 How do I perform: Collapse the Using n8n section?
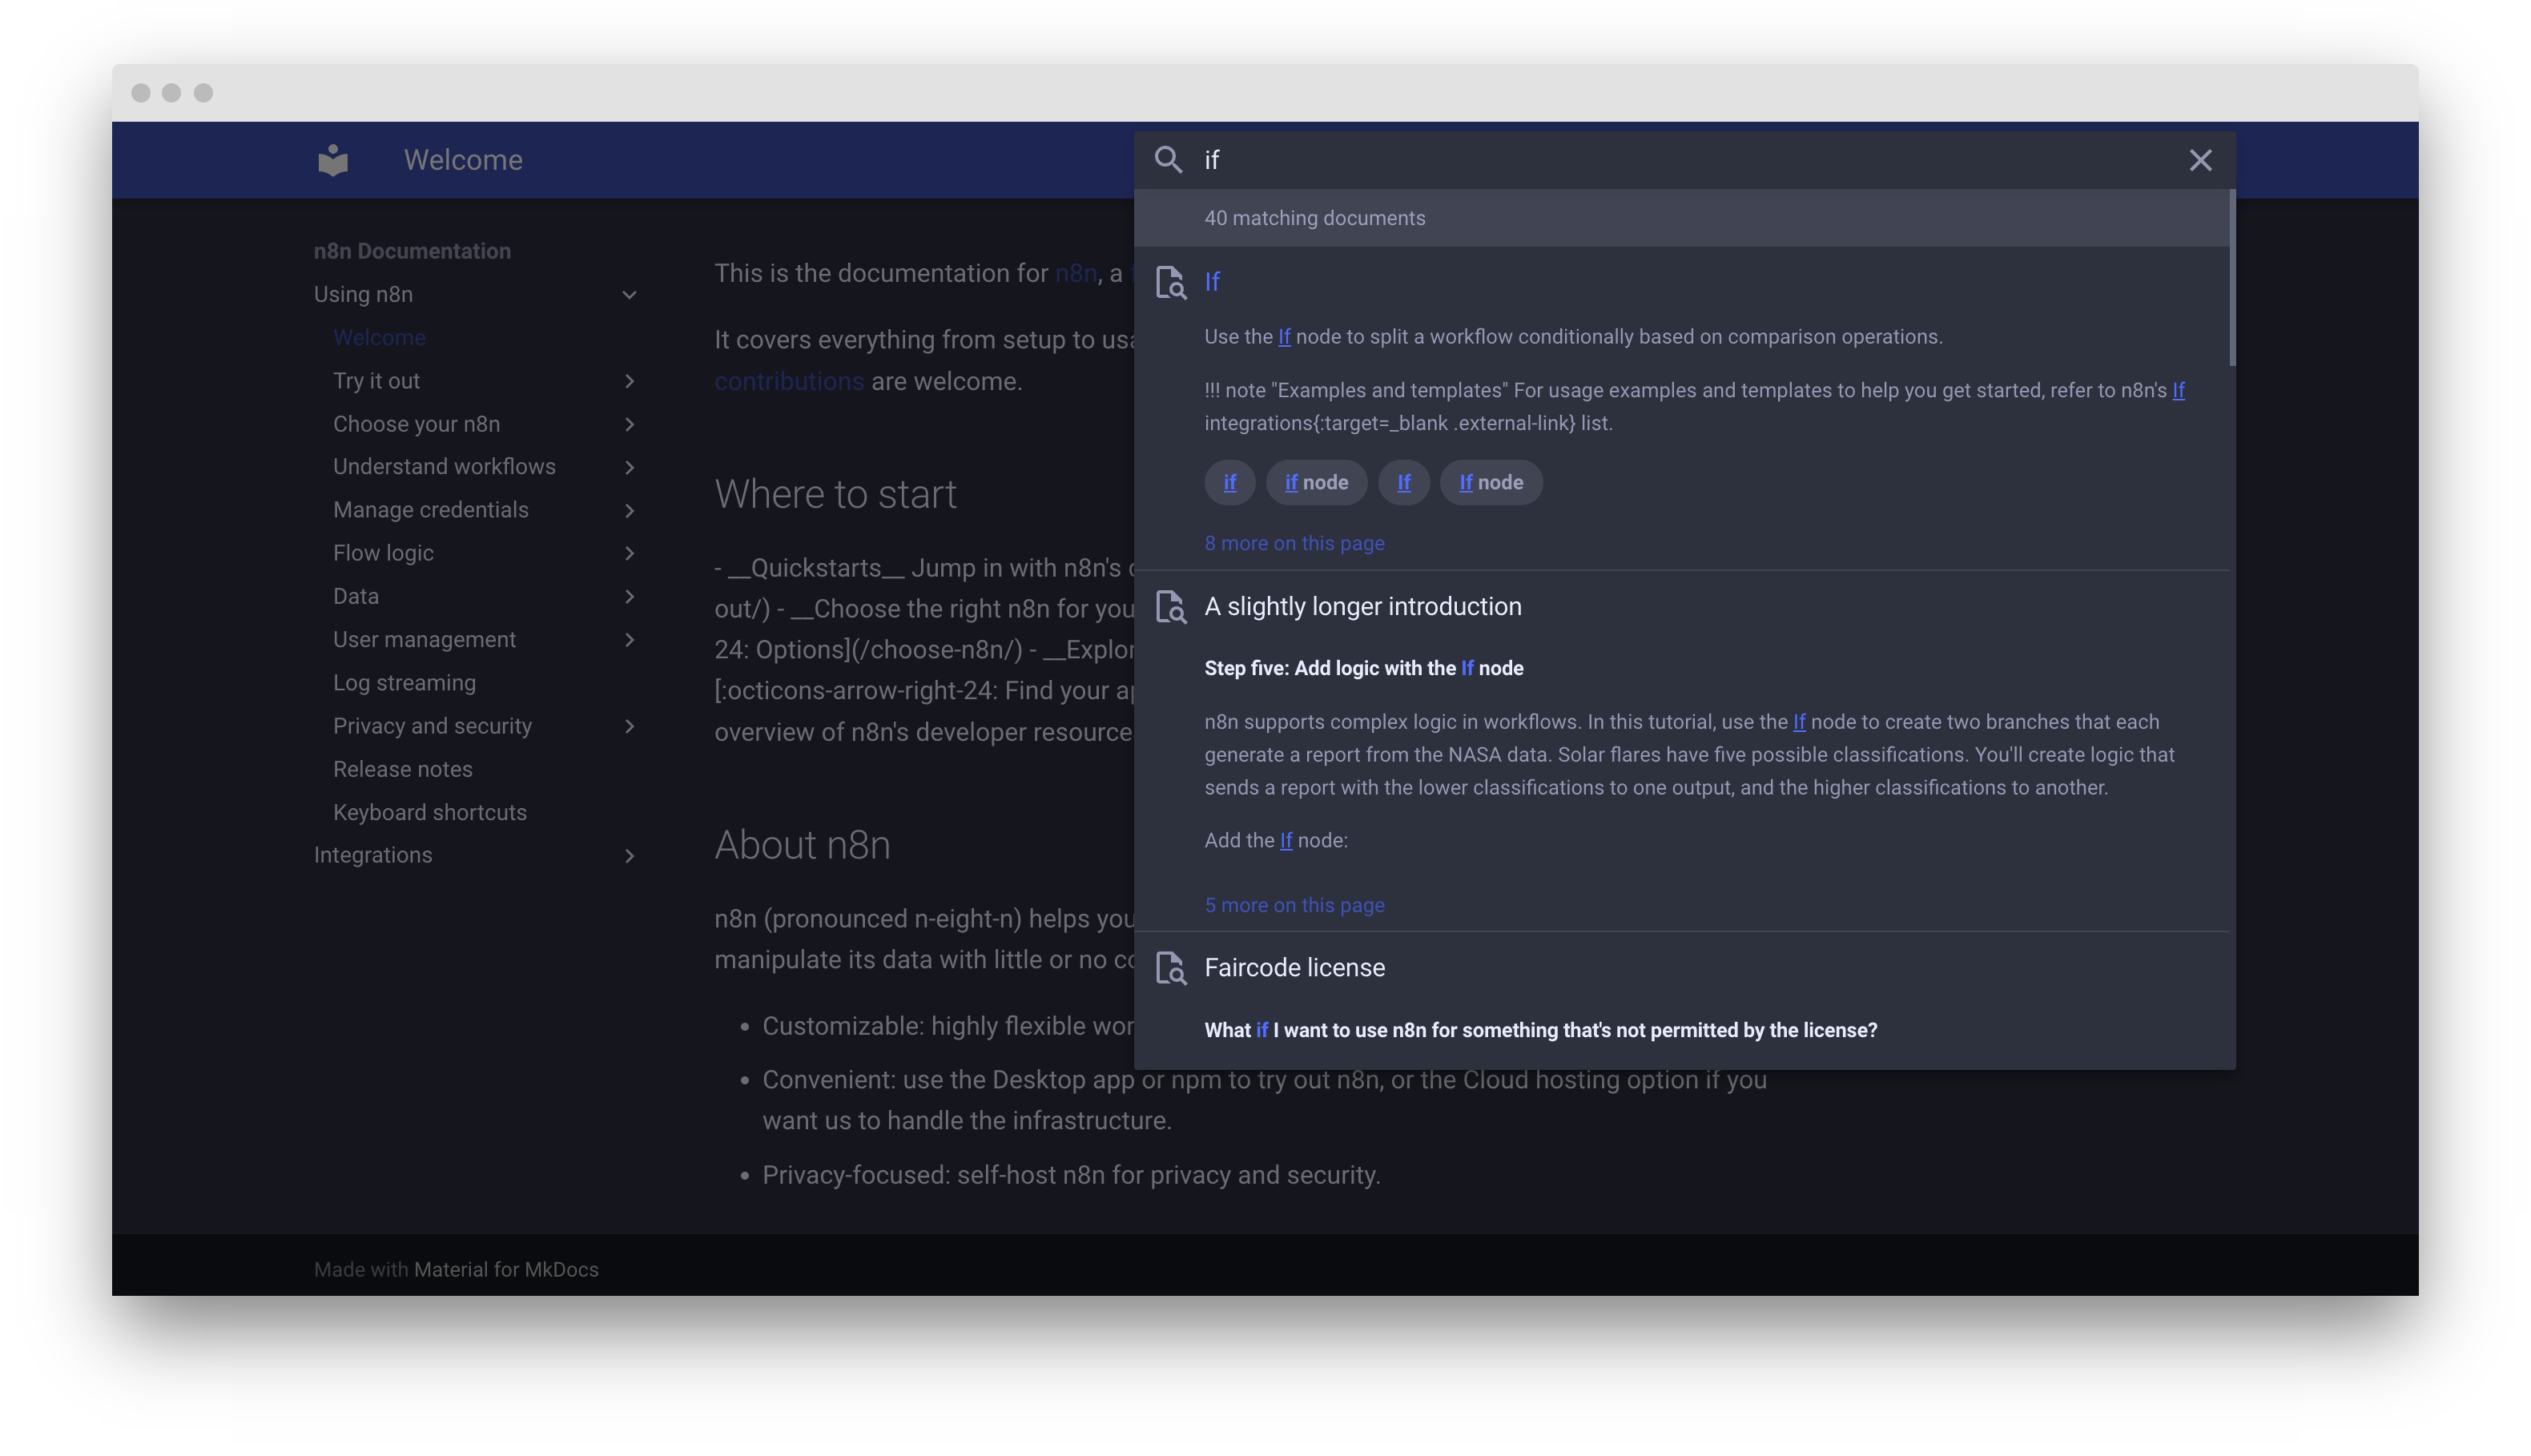pyautogui.click(x=629, y=294)
